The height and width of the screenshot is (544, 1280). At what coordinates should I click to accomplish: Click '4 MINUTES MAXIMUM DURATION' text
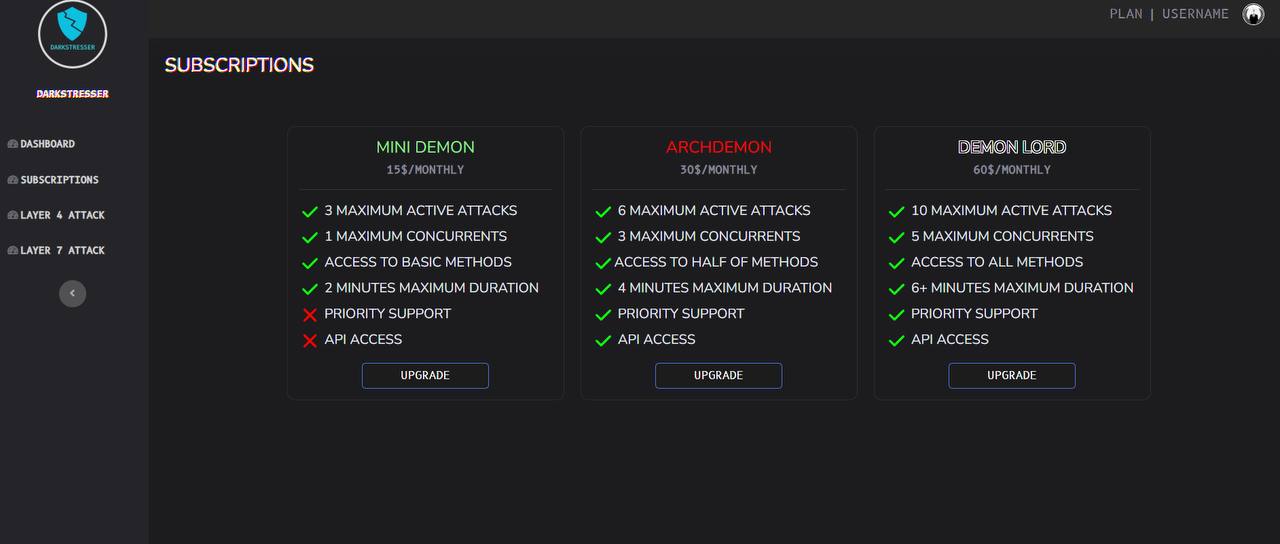[x=725, y=288]
